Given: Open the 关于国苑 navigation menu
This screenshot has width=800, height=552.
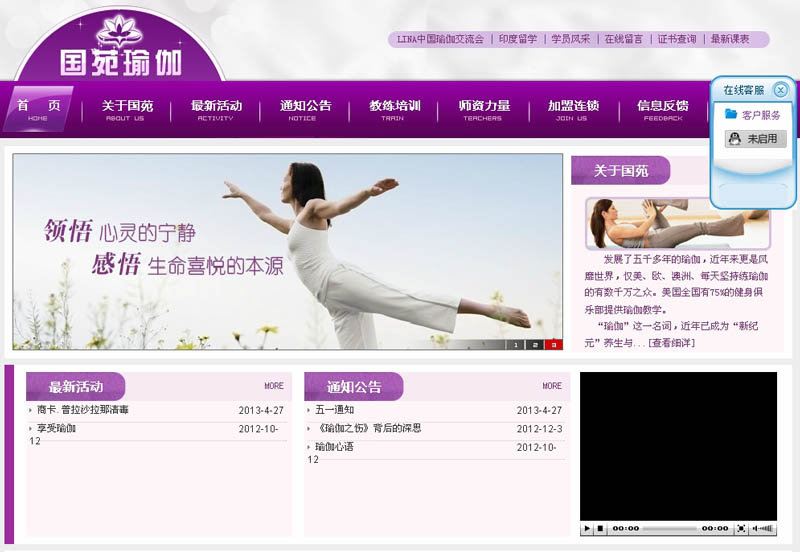Looking at the screenshot, I should tap(126, 109).
